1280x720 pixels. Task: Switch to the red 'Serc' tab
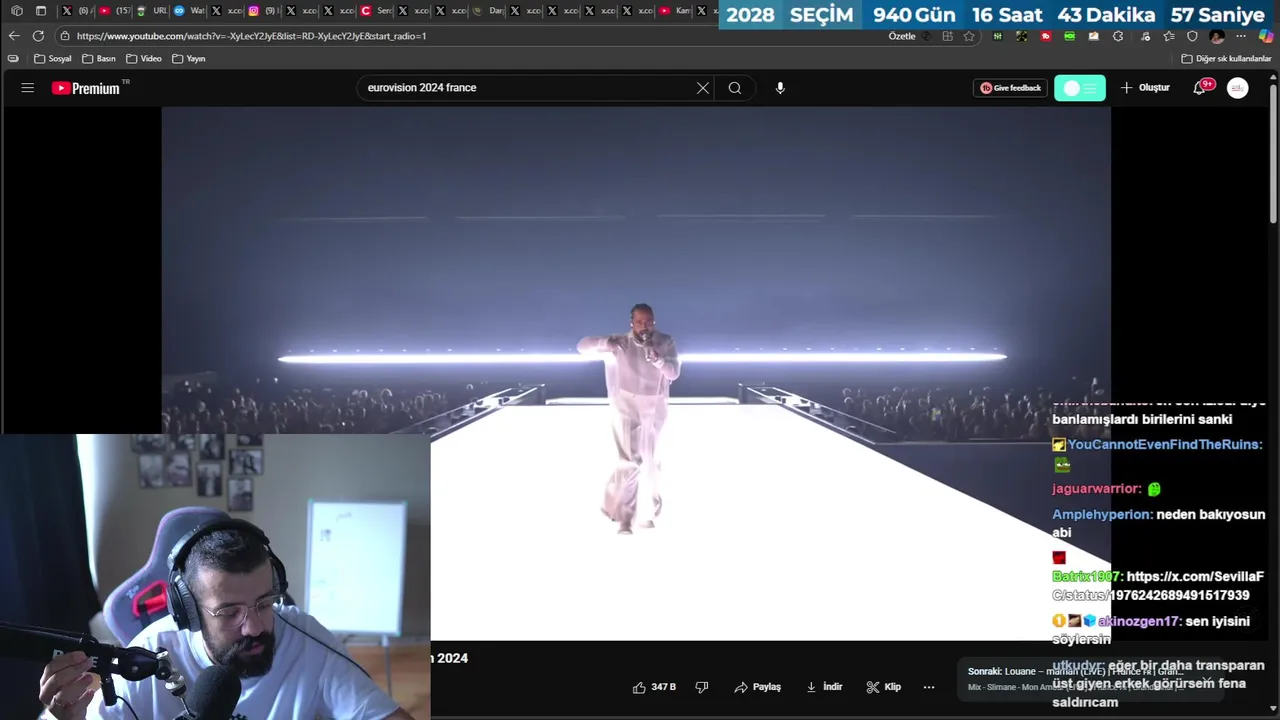pyautogui.click(x=376, y=11)
